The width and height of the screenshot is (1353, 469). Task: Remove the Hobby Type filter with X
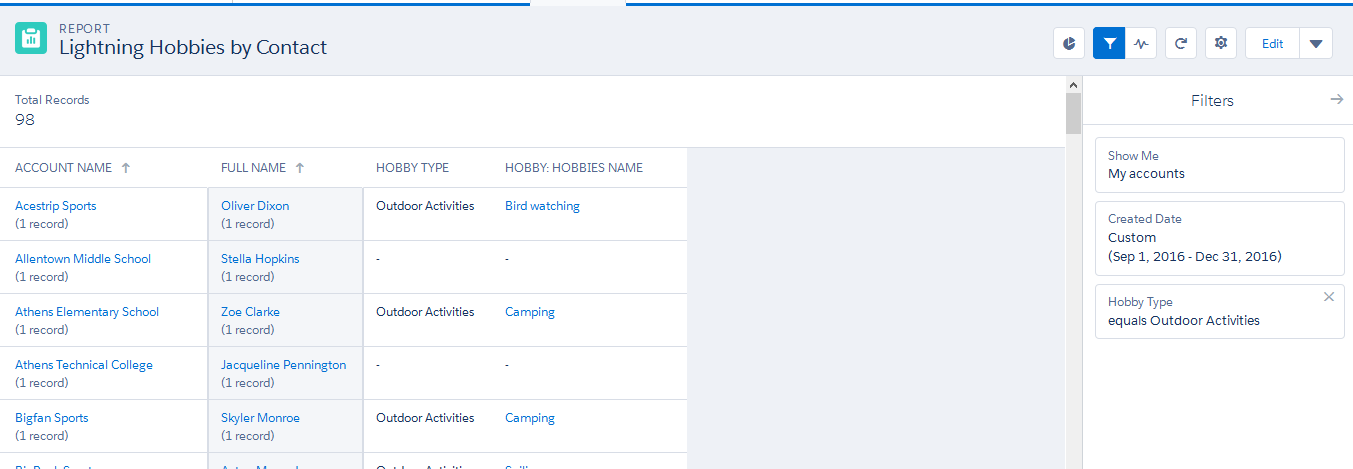click(x=1329, y=297)
